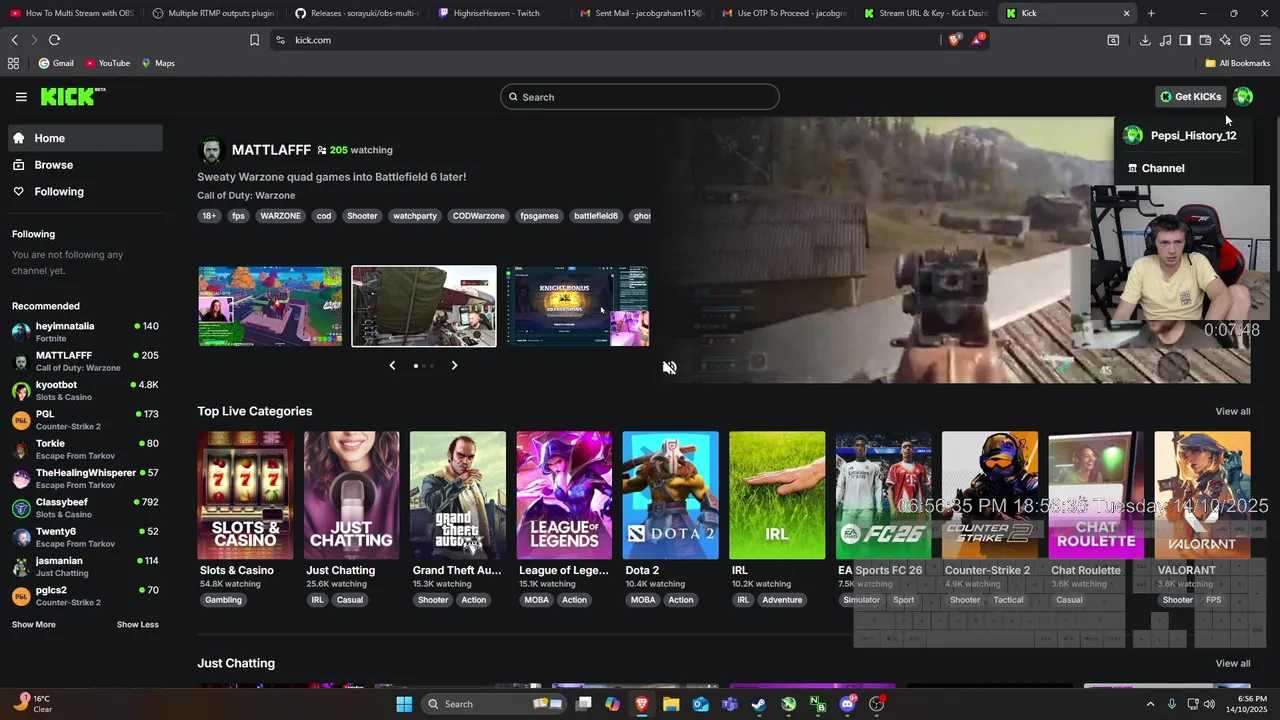The height and width of the screenshot is (720, 1280).
Task: Open Classybeef recommended channel
Action: click(x=85, y=508)
